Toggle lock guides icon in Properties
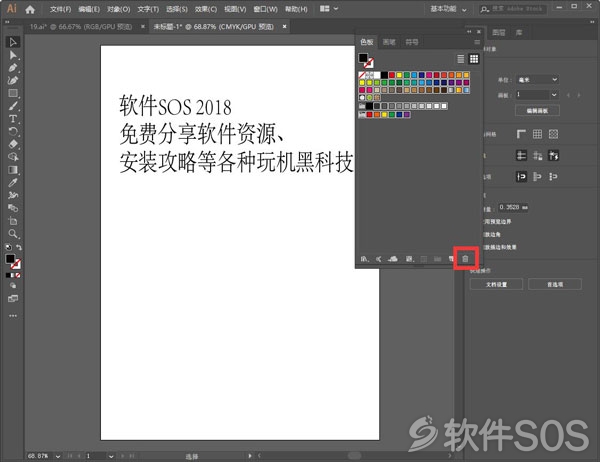 click(x=537, y=155)
